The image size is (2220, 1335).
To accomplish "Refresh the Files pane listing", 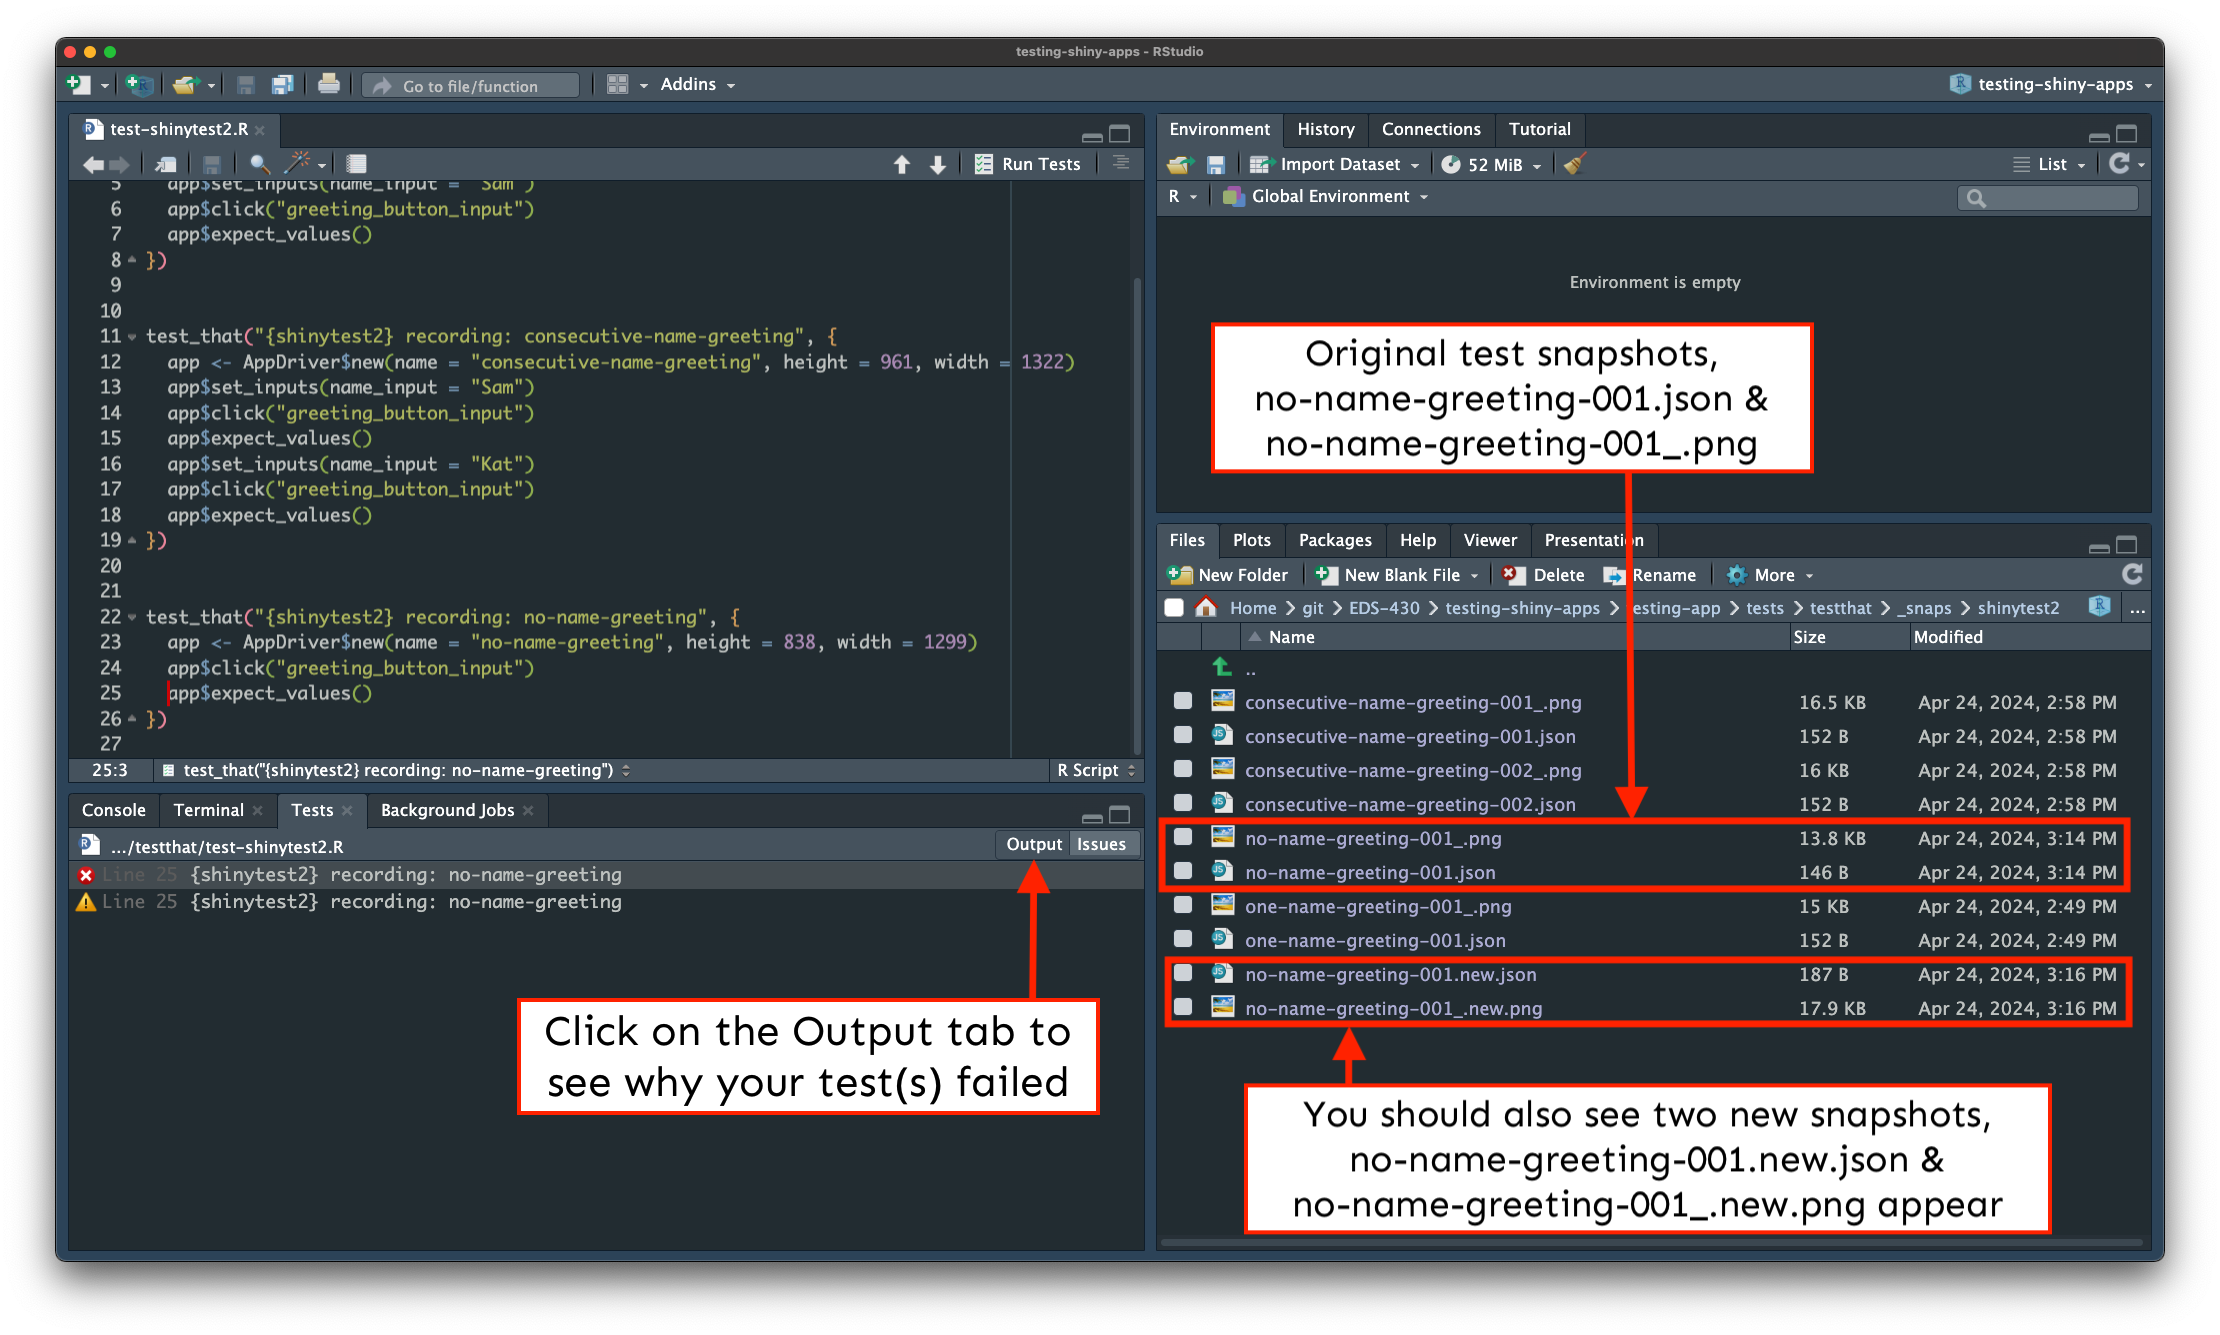I will pyautogui.click(x=2132, y=574).
